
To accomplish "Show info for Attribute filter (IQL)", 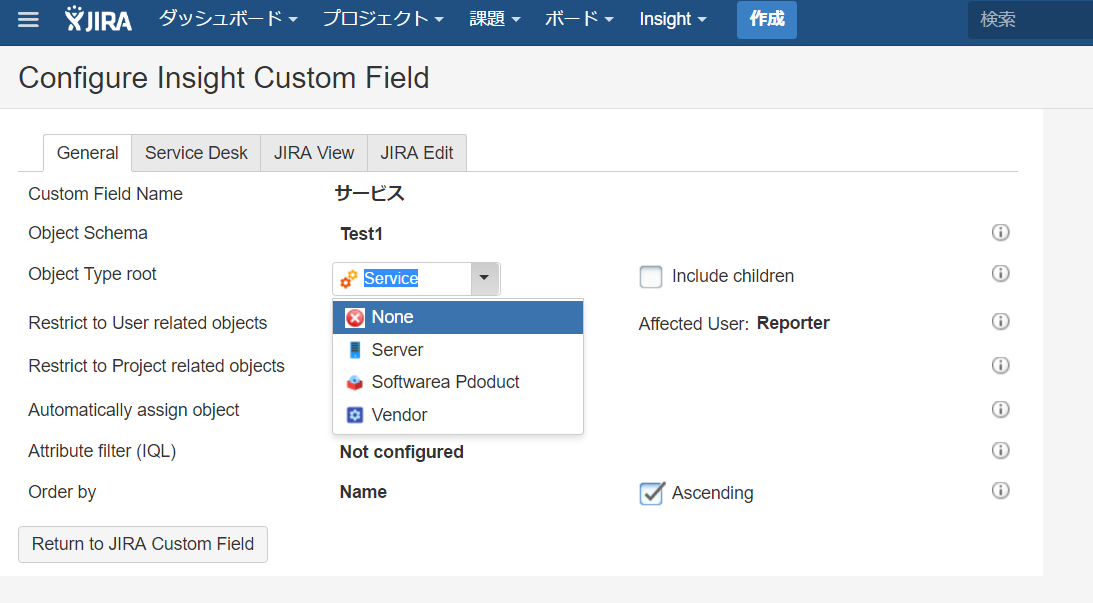I will tap(1000, 450).
